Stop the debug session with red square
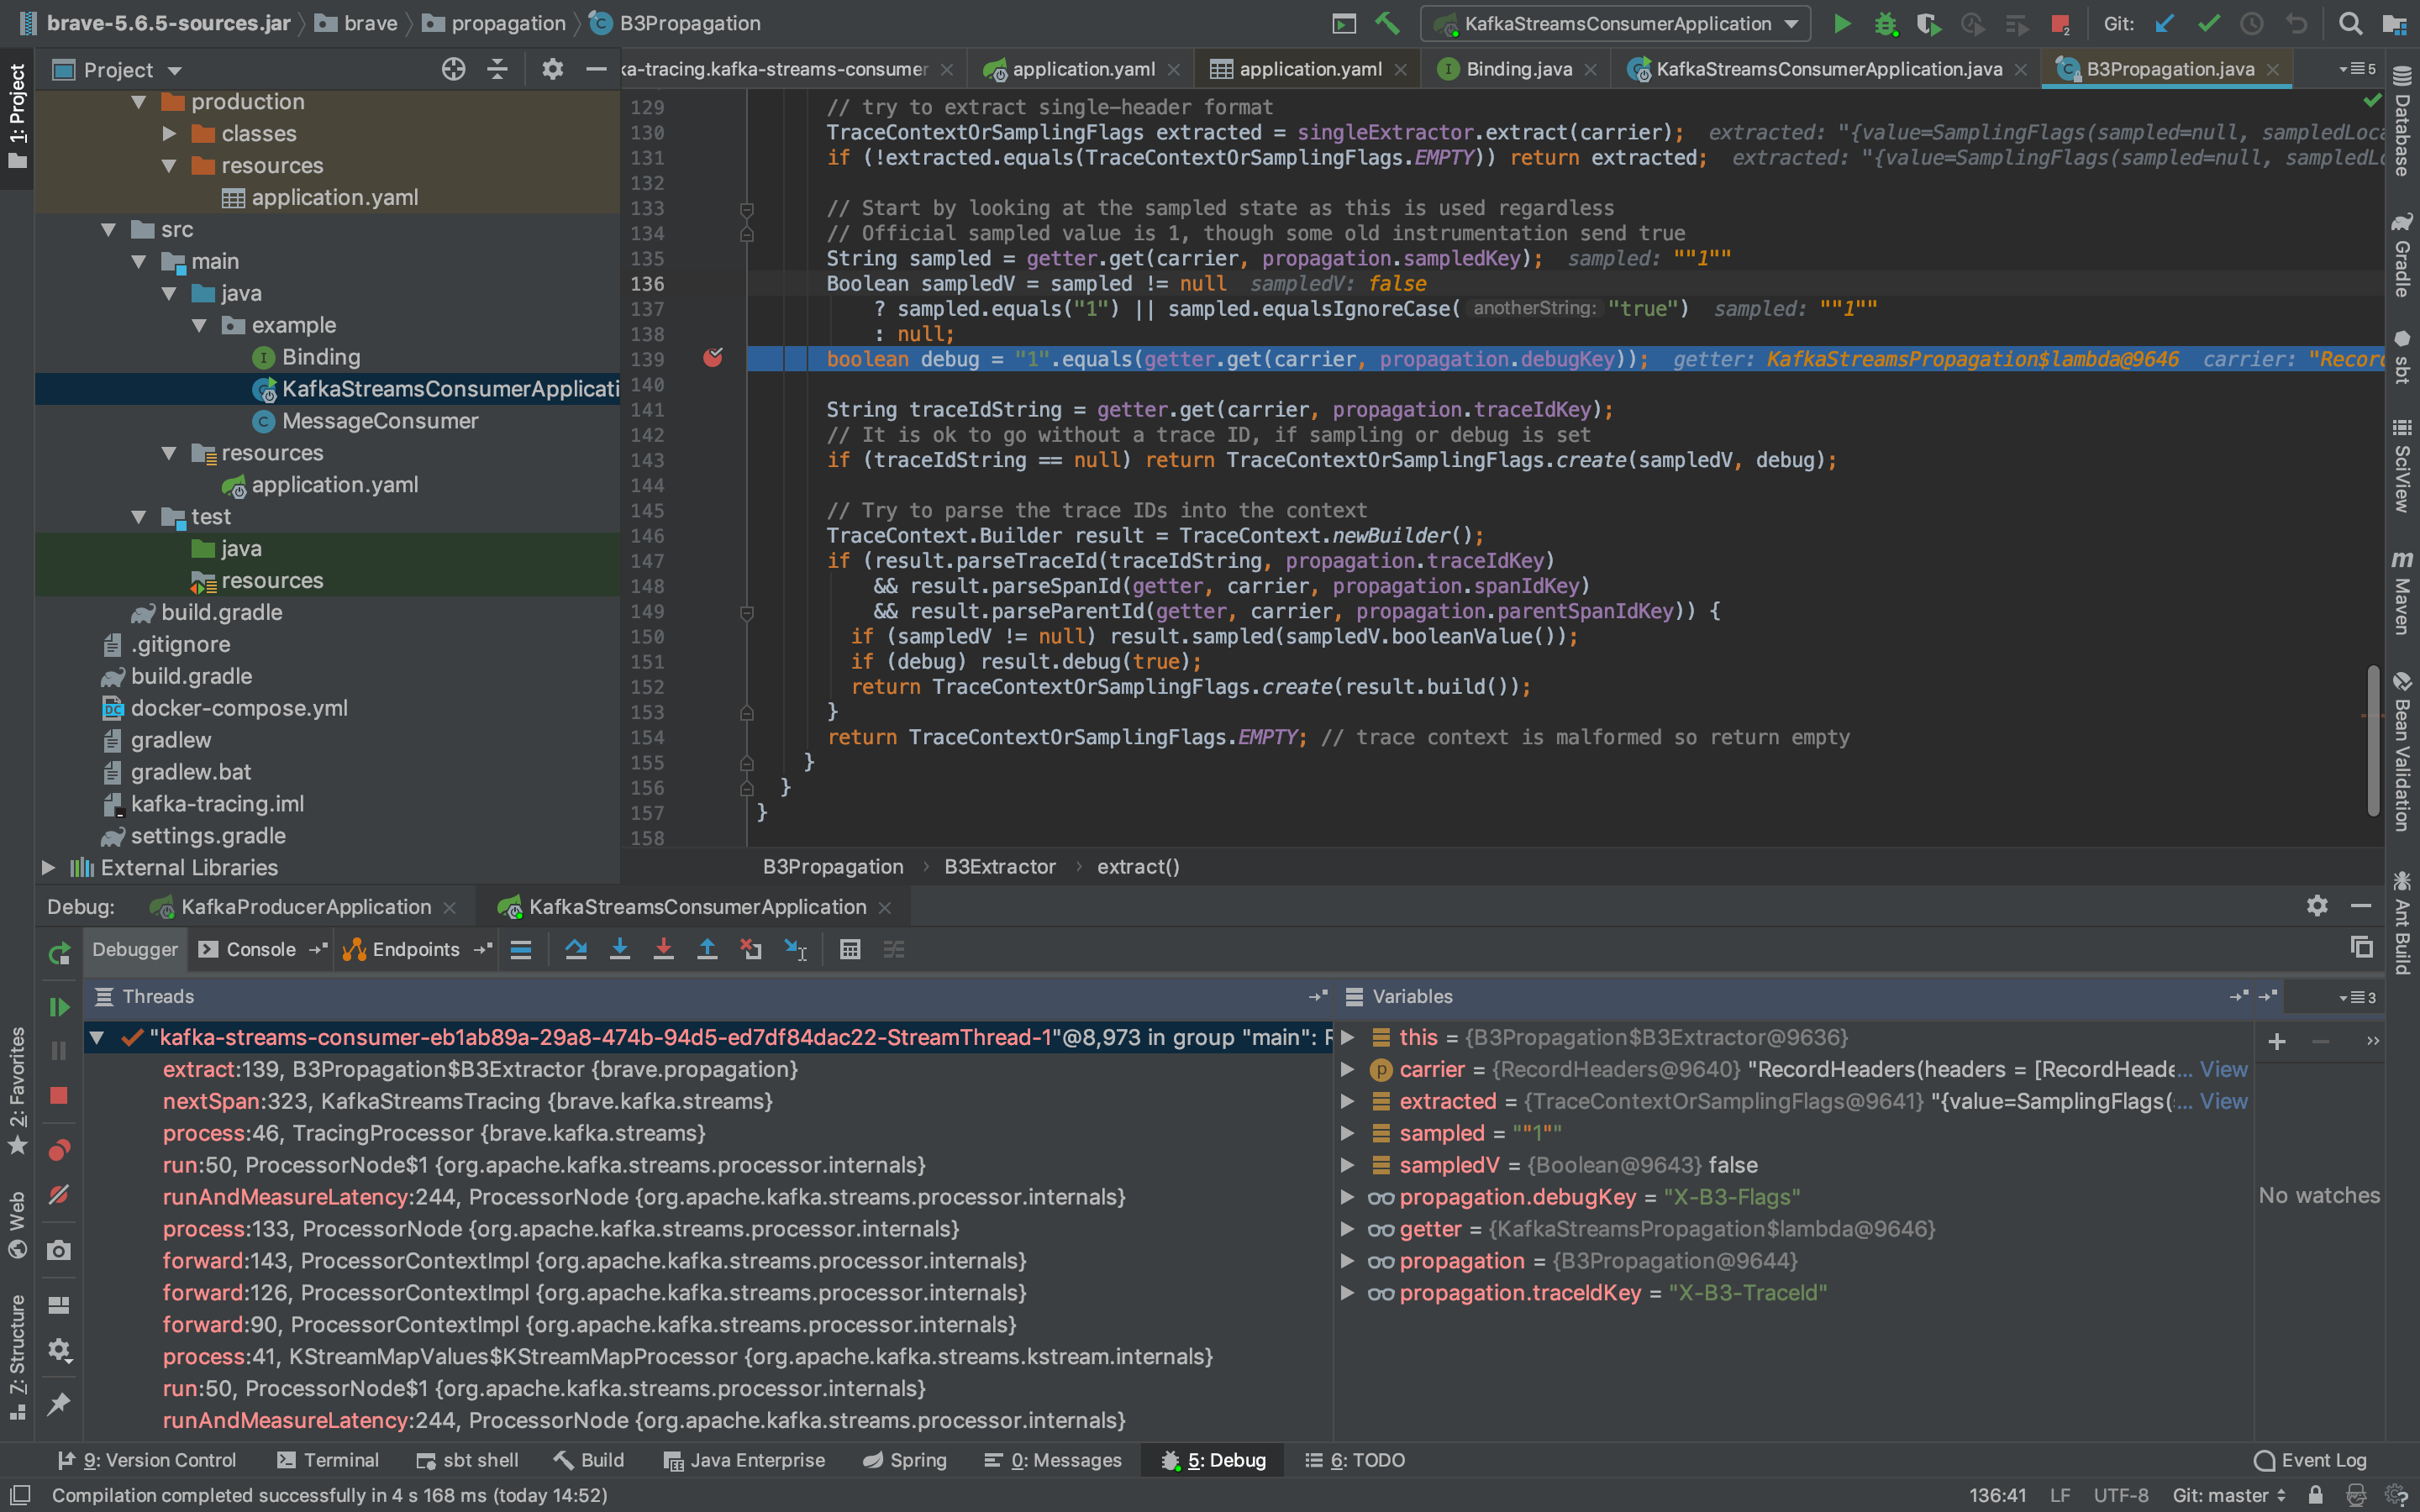This screenshot has width=2420, height=1512. pos(59,1095)
